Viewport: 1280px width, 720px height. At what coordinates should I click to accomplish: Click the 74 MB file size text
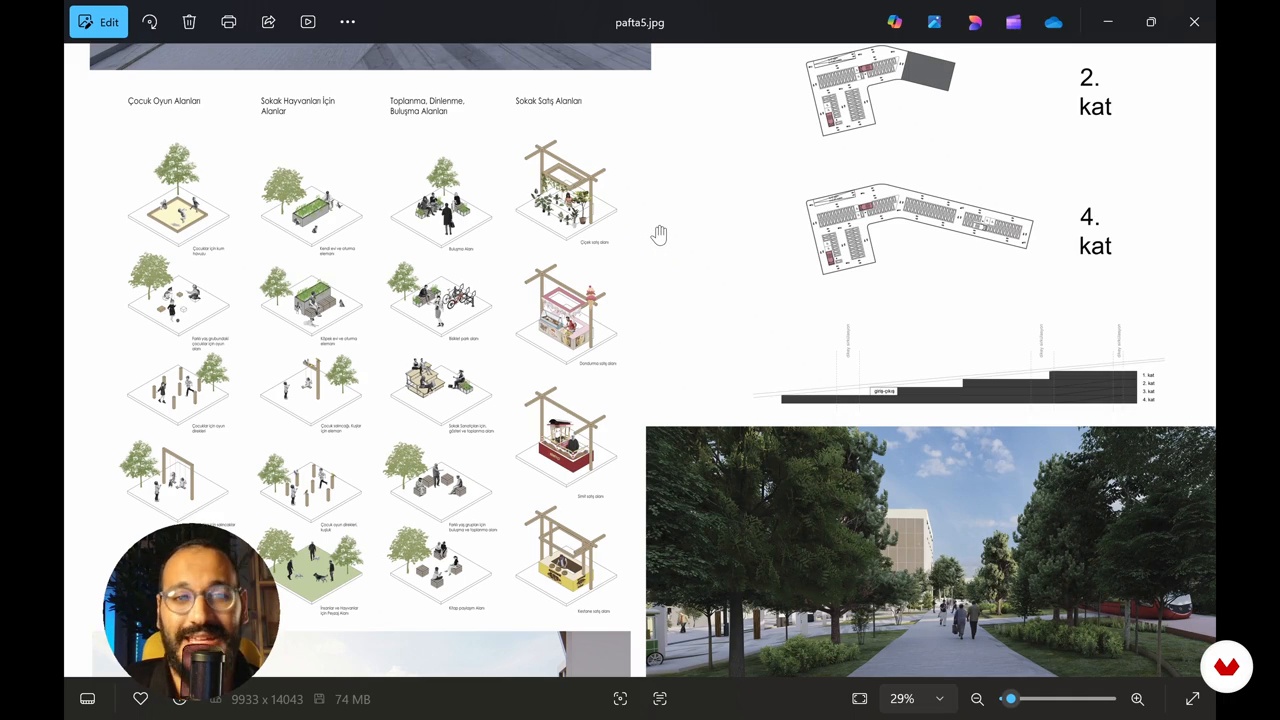[x=352, y=699]
